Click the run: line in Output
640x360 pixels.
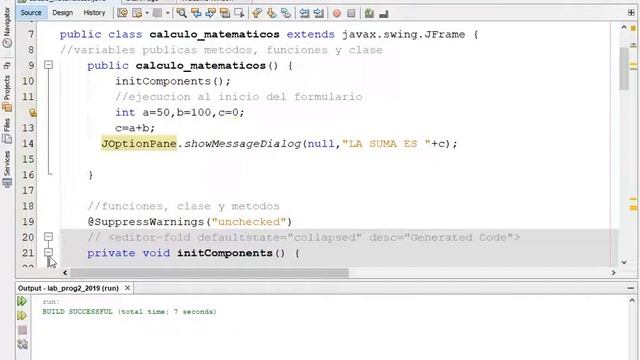[51, 302]
